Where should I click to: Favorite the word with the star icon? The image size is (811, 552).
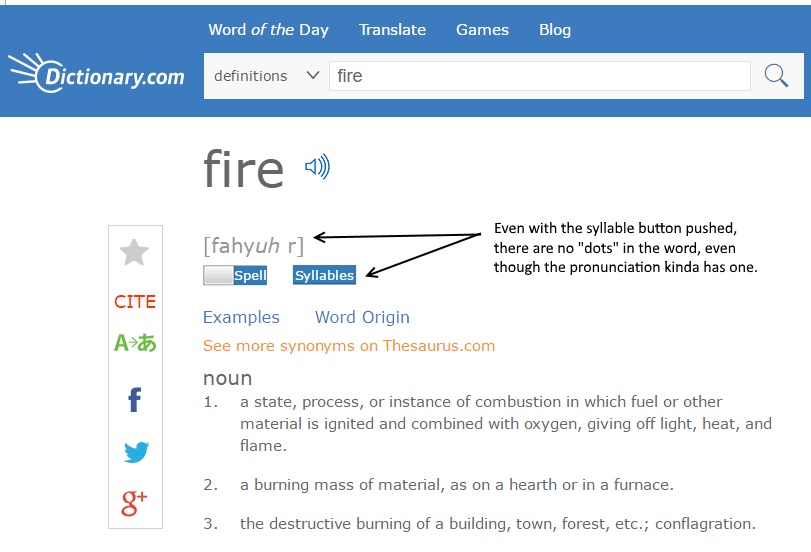click(x=134, y=252)
